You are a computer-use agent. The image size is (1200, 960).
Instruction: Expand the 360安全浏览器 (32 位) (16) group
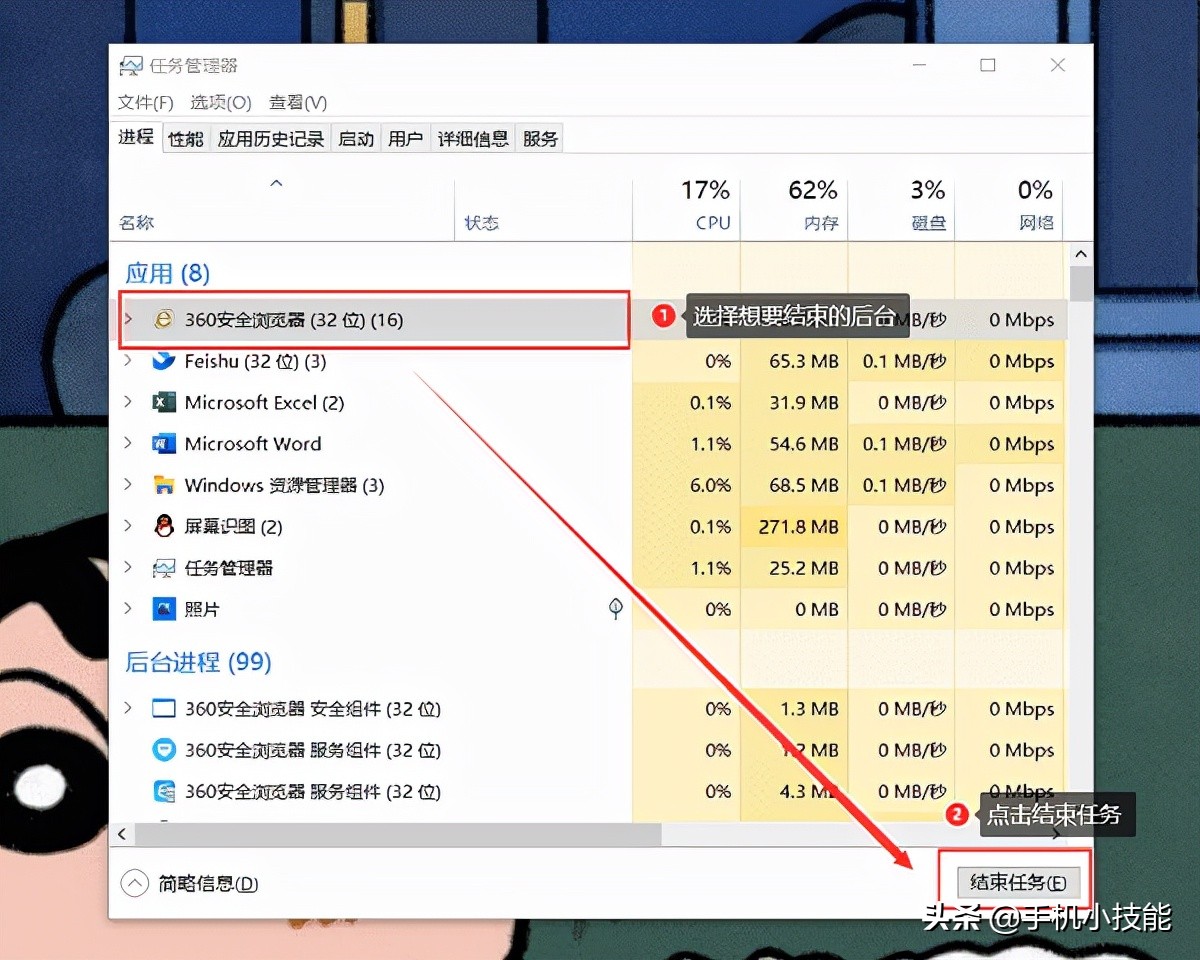coord(128,319)
